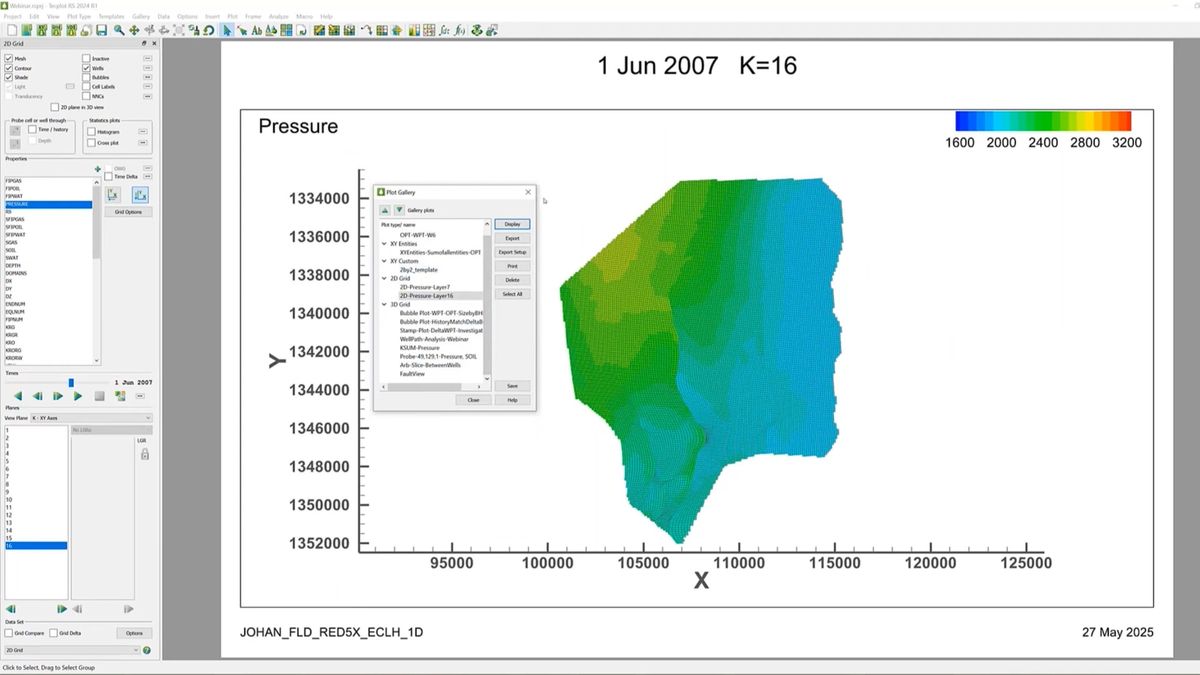The image size is (1200, 675).
Task: Uncheck Wells in the 2D Grid panel
Action: (x=87, y=68)
